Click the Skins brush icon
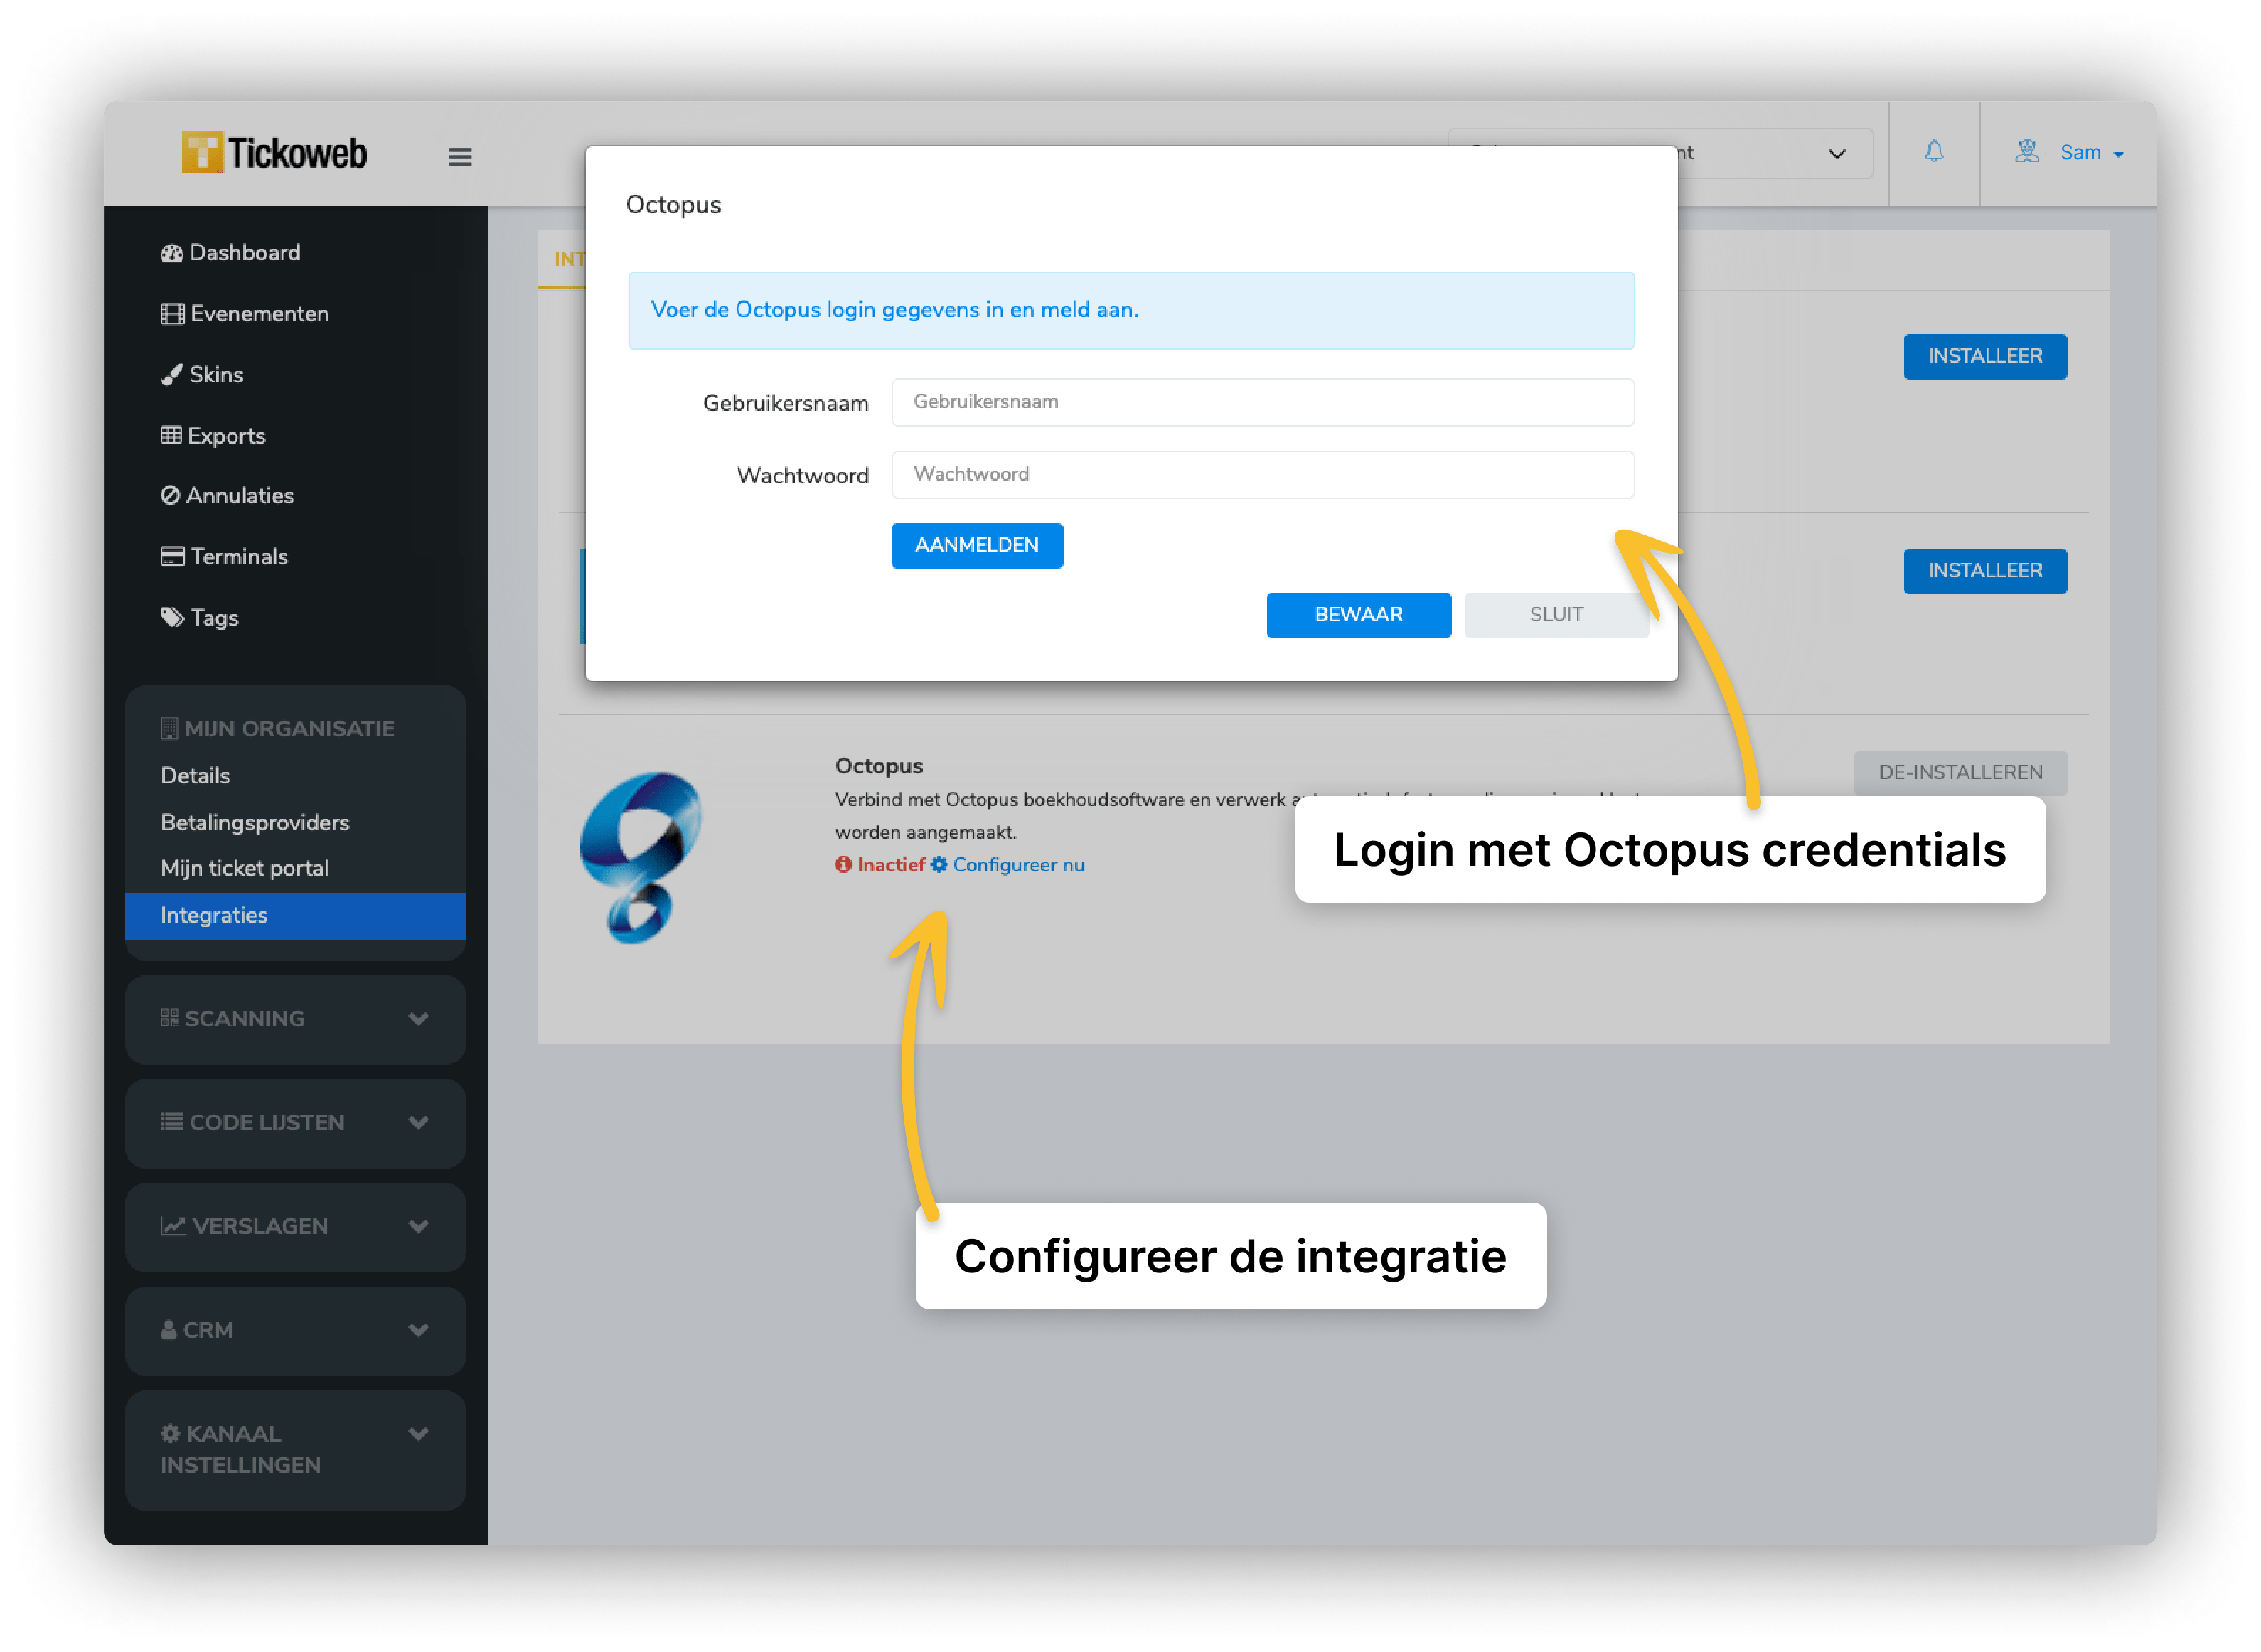 [171, 375]
